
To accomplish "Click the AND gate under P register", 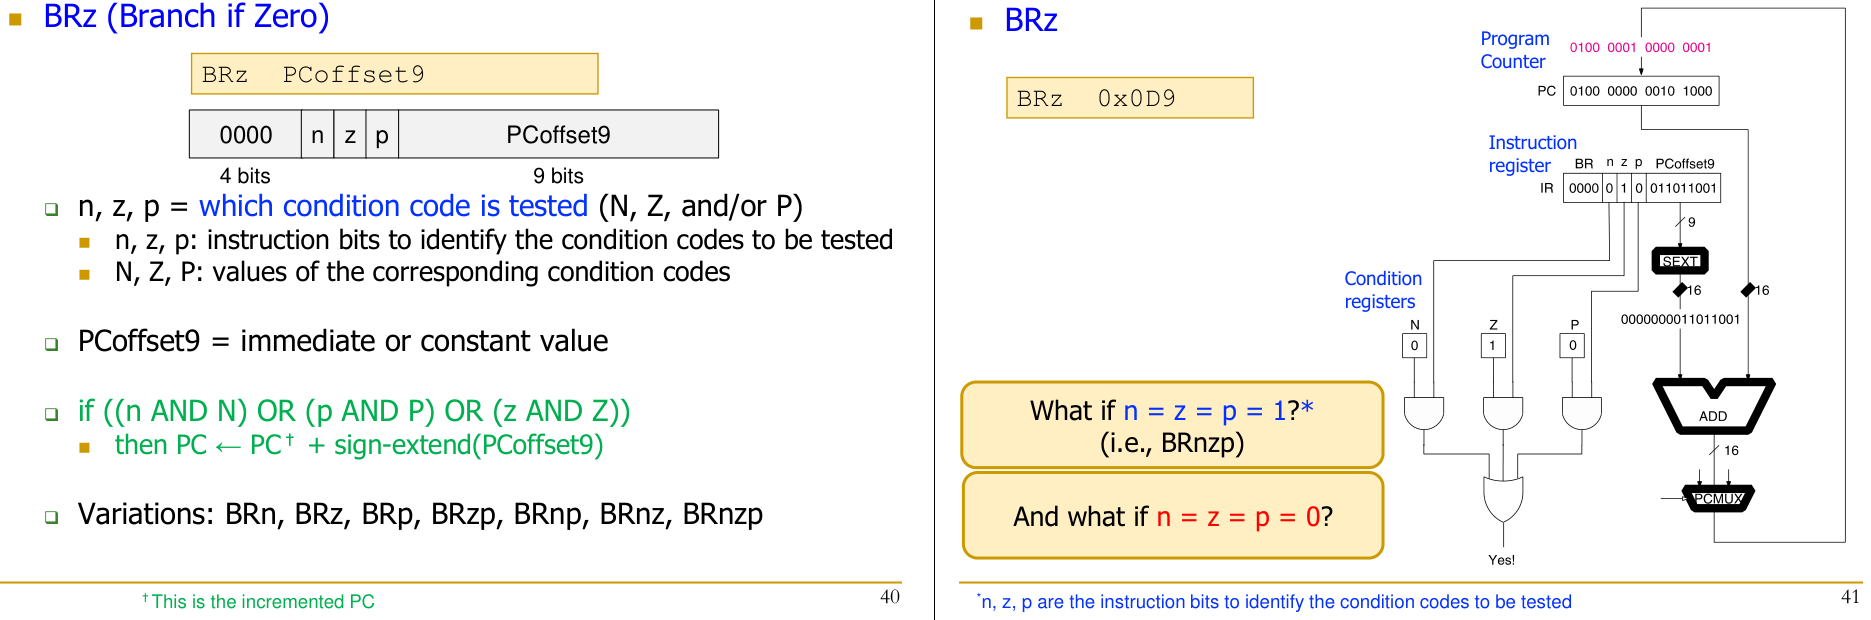I will pos(1581,412).
